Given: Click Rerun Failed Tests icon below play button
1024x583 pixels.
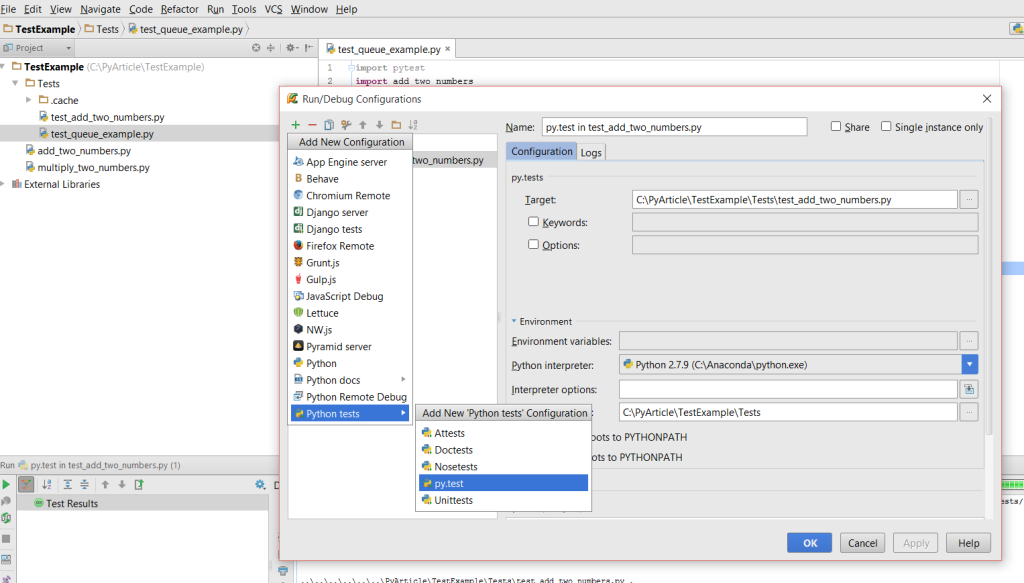Looking at the screenshot, I should (x=6, y=501).
